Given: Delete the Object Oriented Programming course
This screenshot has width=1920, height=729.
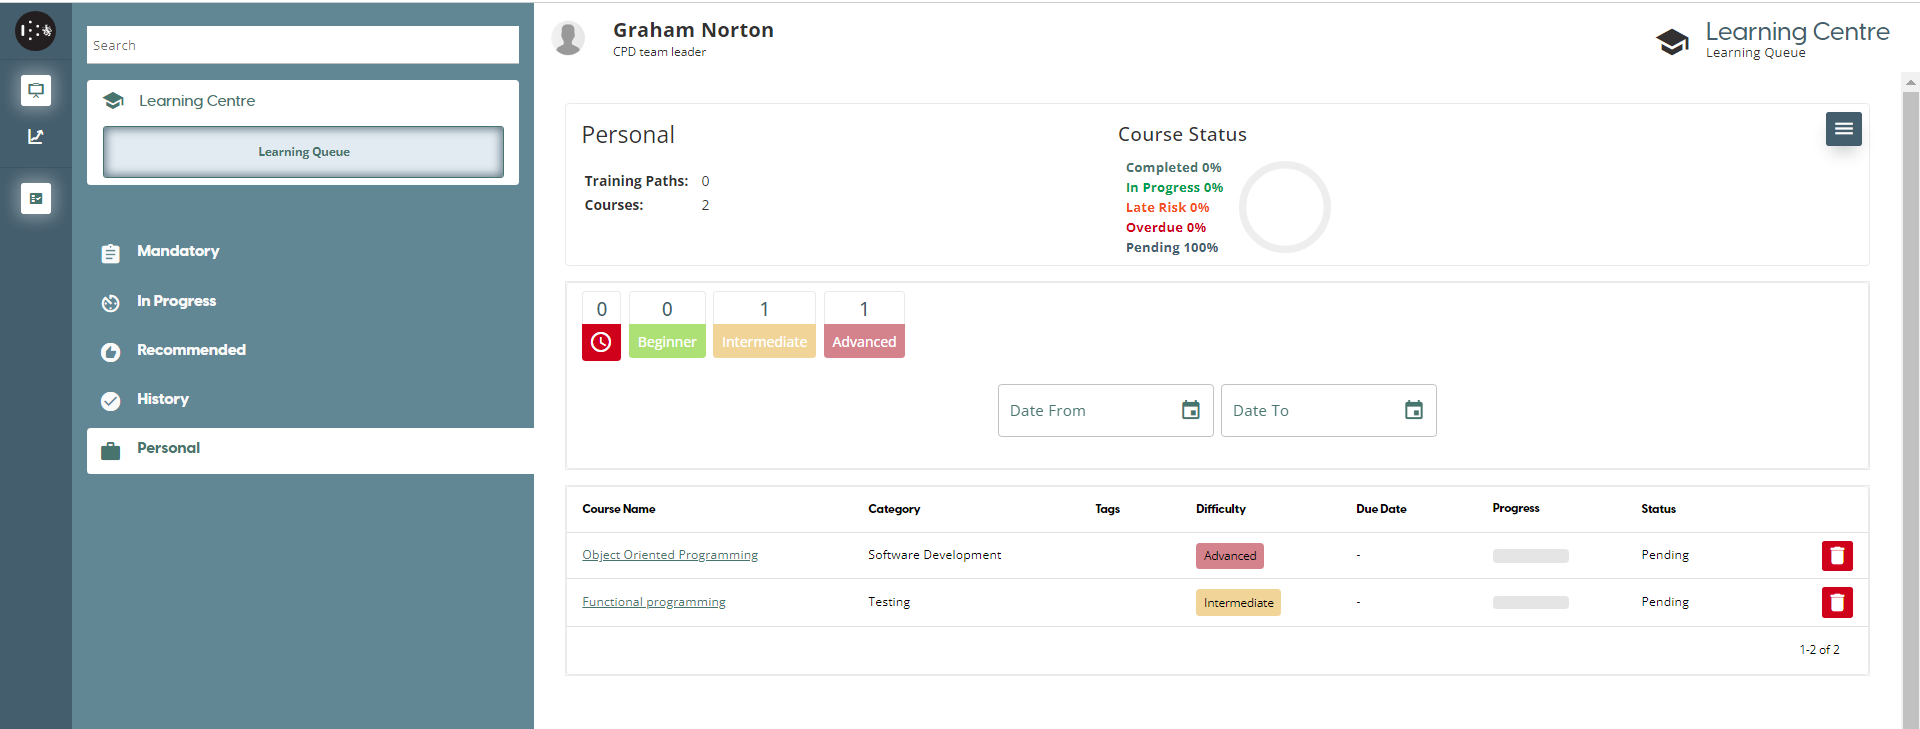Looking at the screenshot, I should click(x=1836, y=556).
